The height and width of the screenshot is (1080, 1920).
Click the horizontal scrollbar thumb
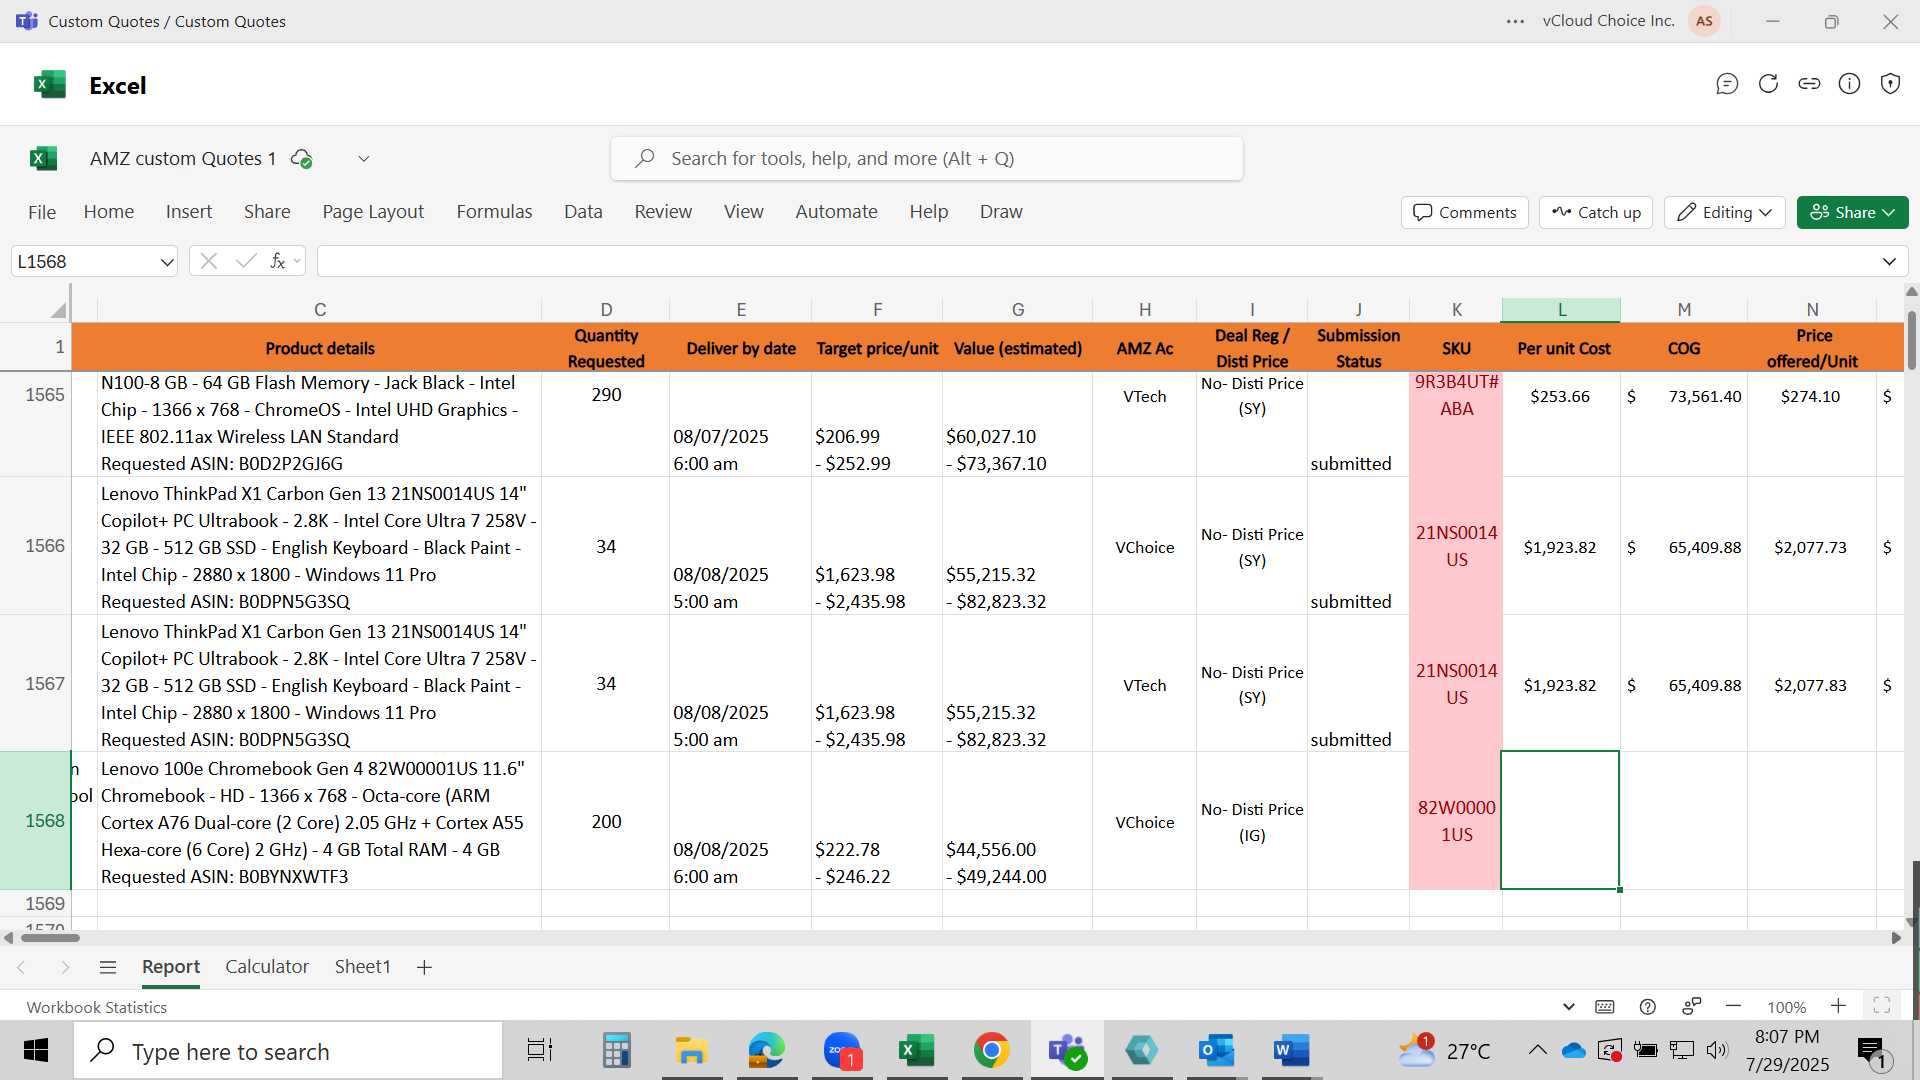[x=50, y=938]
